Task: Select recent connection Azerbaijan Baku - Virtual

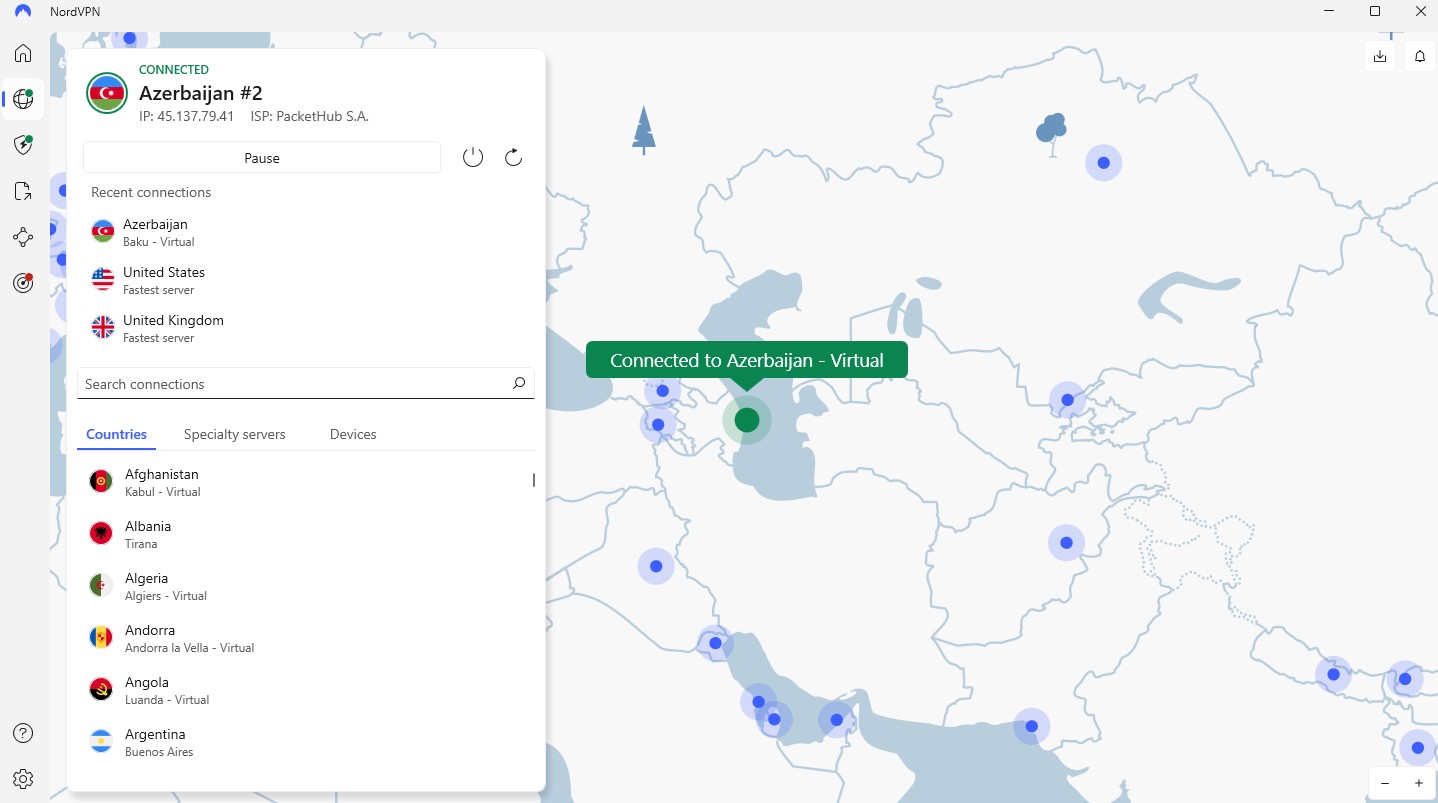Action: coord(306,232)
